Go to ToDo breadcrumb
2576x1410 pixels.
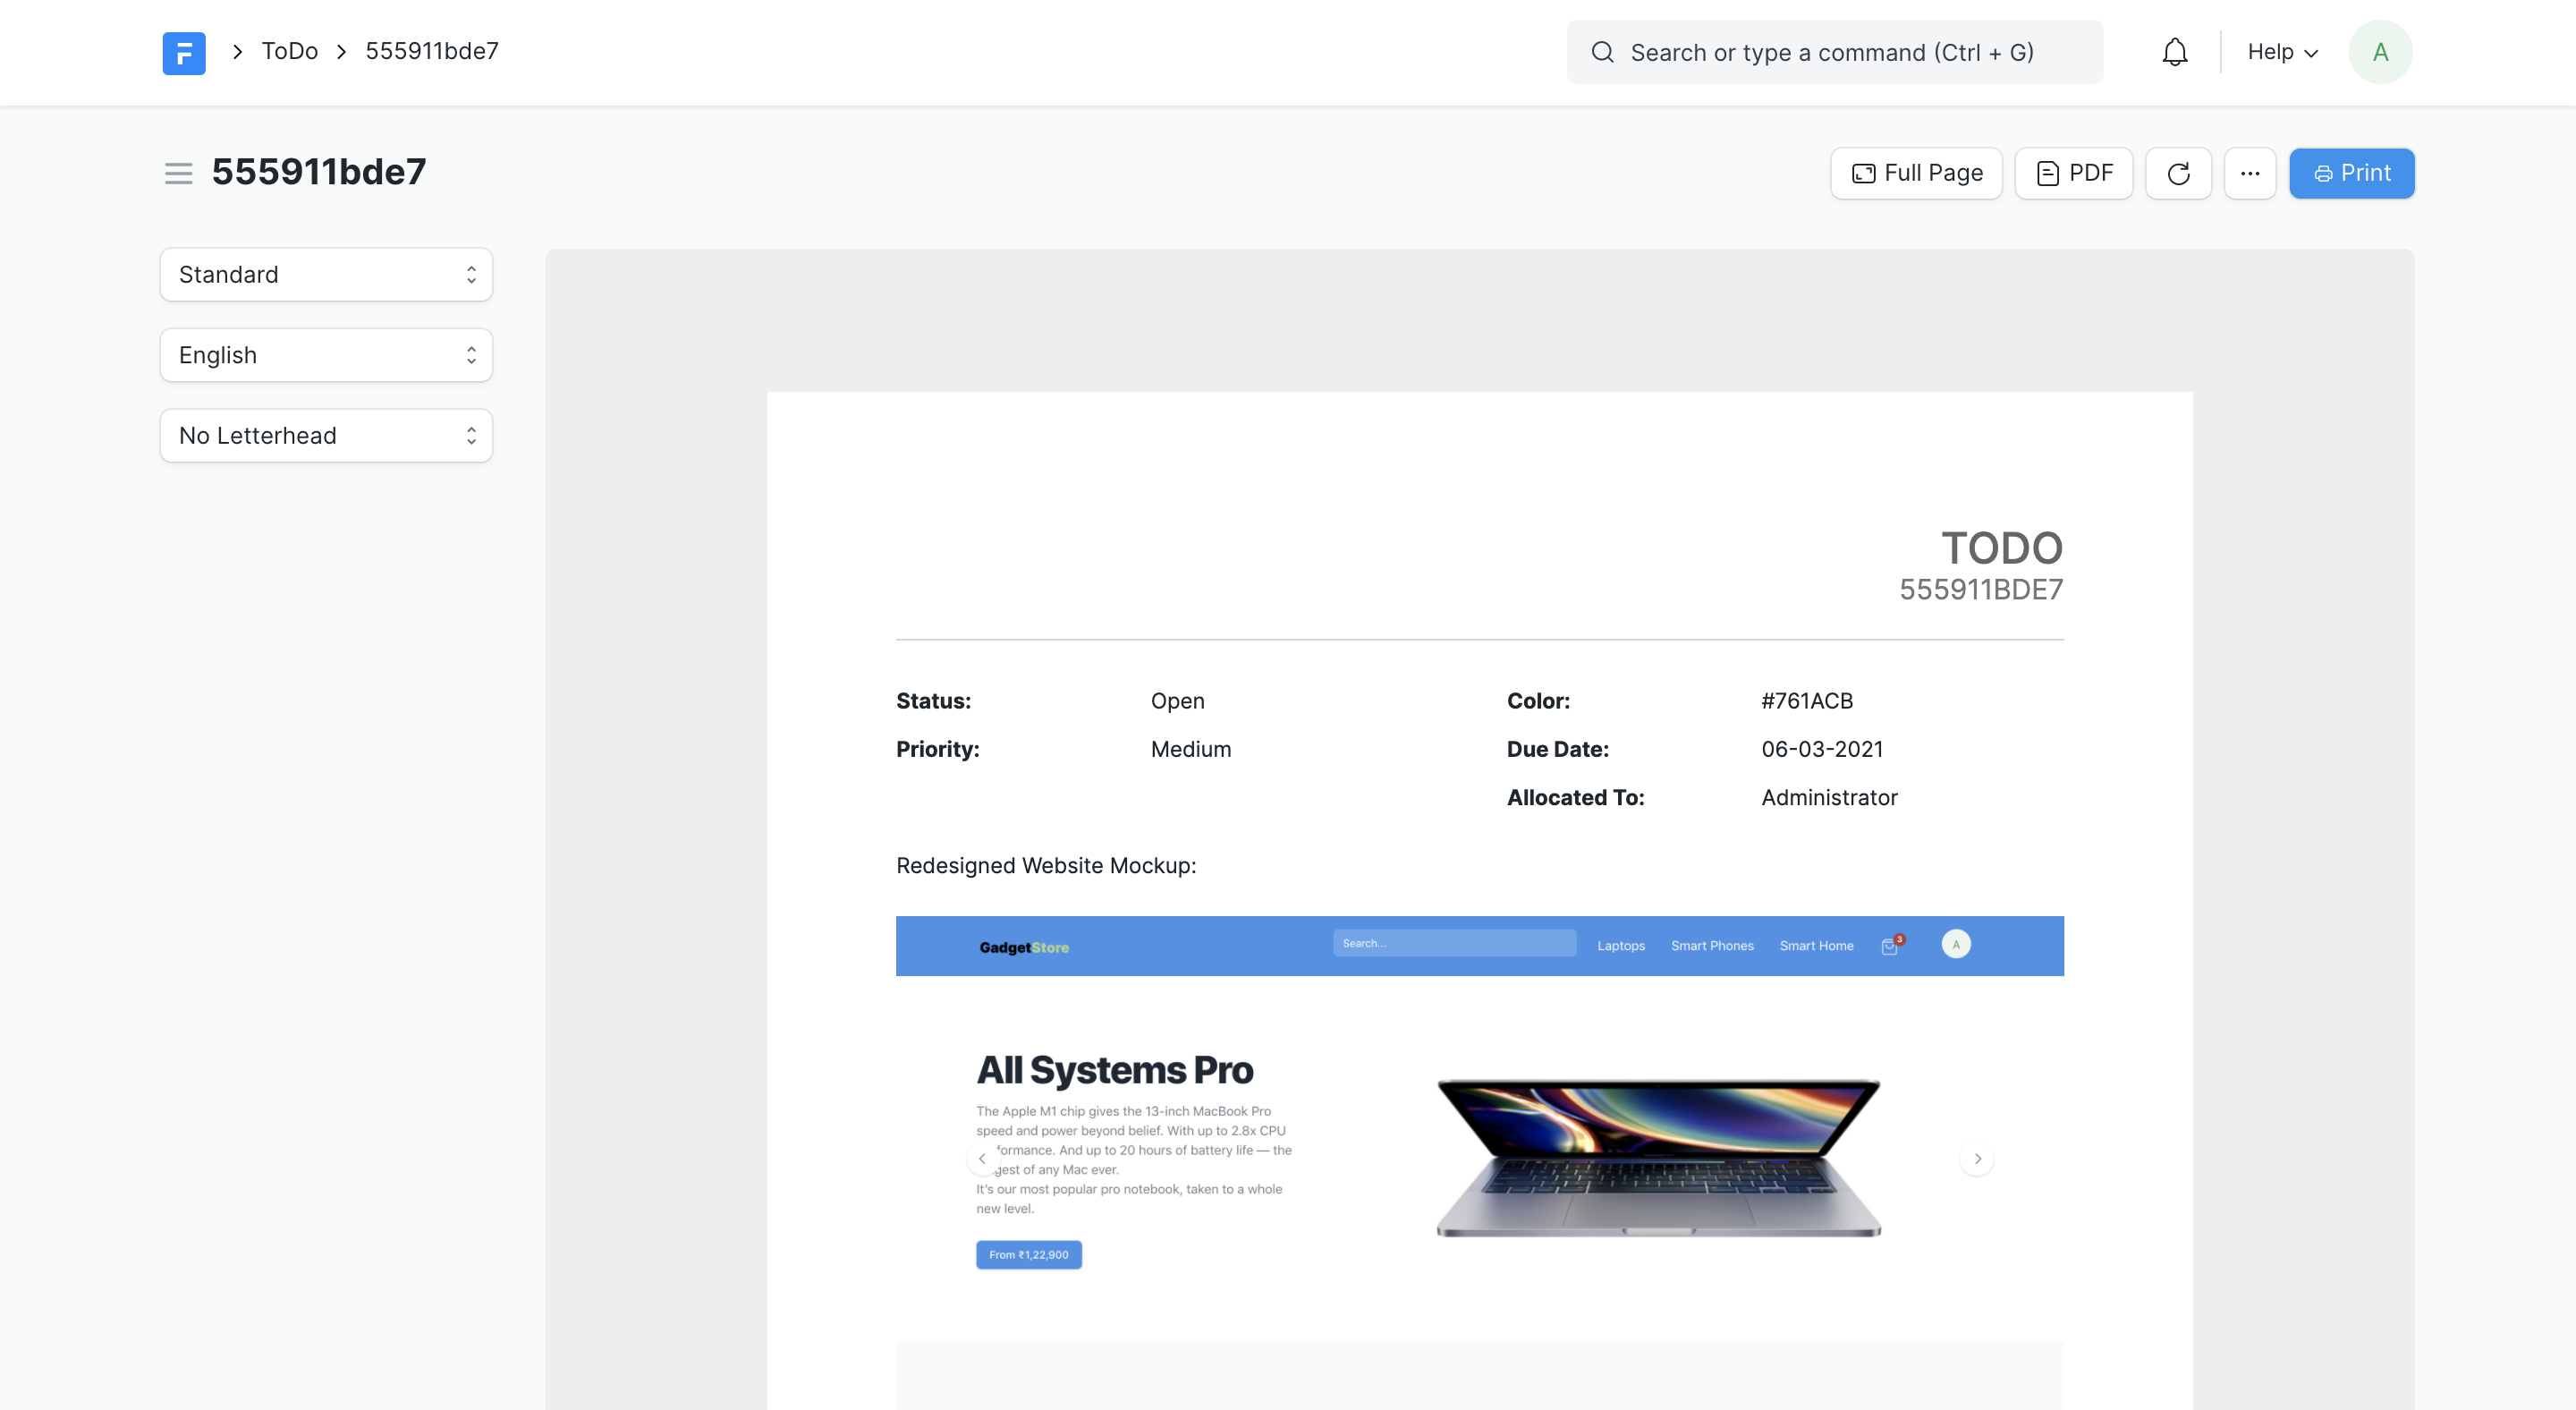tap(289, 52)
